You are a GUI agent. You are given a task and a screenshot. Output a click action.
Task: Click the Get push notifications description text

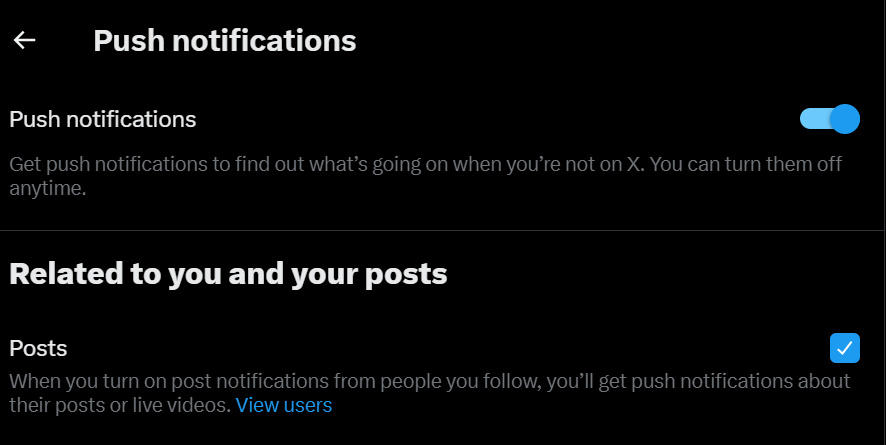(425, 176)
